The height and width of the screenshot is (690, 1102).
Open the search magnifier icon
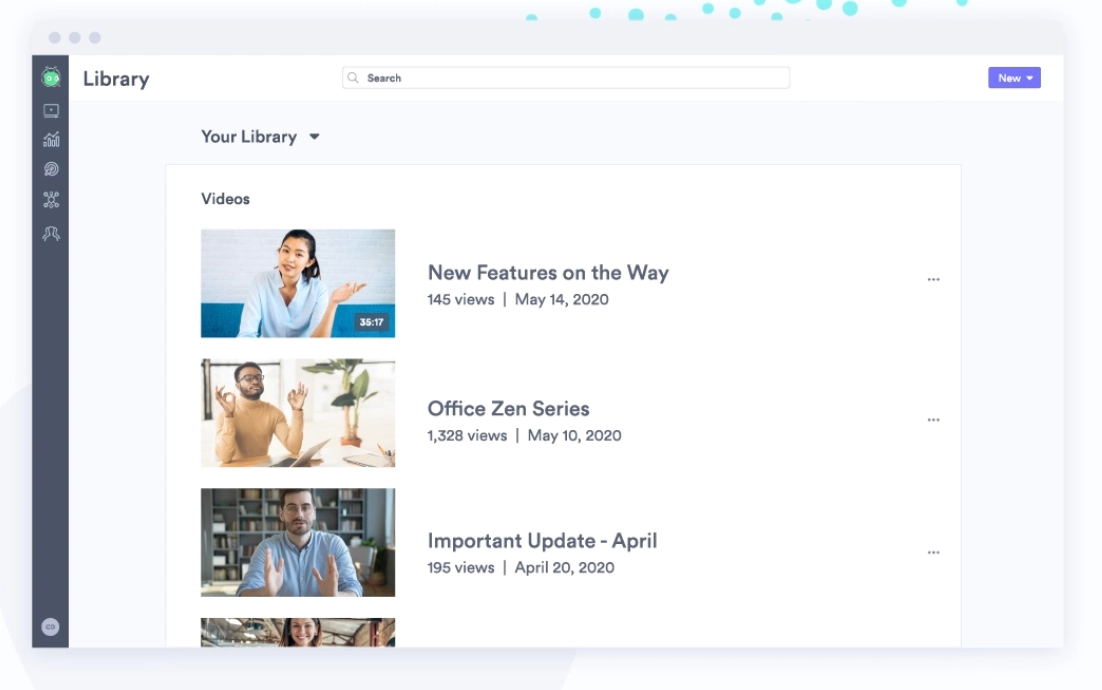pyautogui.click(x=353, y=77)
